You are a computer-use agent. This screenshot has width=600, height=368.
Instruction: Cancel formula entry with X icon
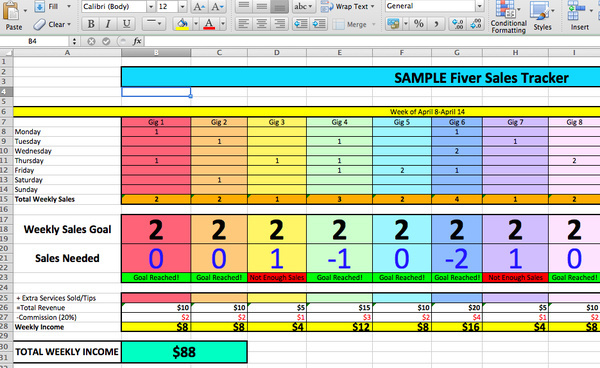click(x=91, y=41)
